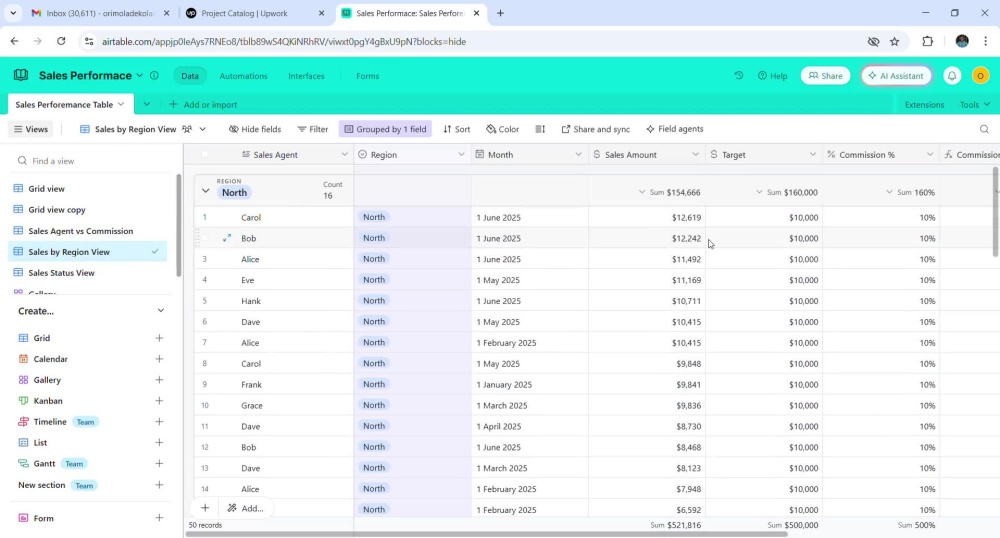Click the horizontal grid scrollbar
This screenshot has height=538, width=1000.
486,534
